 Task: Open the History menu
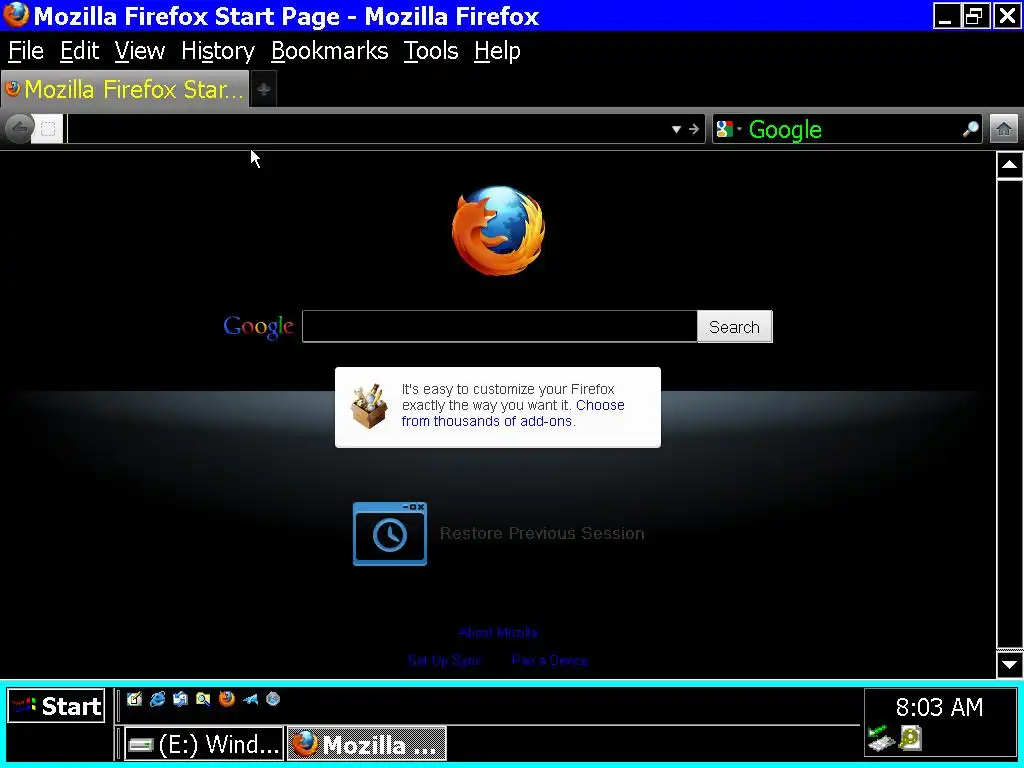(x=217, y=51)
